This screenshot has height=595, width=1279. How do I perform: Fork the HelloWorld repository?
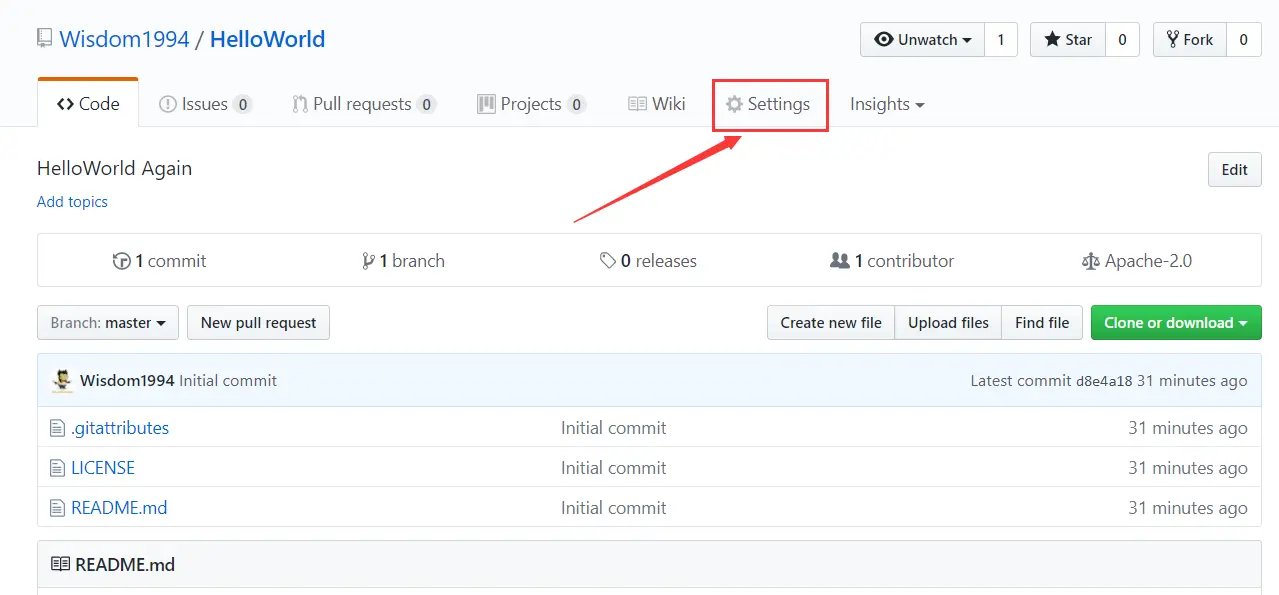click(1189, 40)
